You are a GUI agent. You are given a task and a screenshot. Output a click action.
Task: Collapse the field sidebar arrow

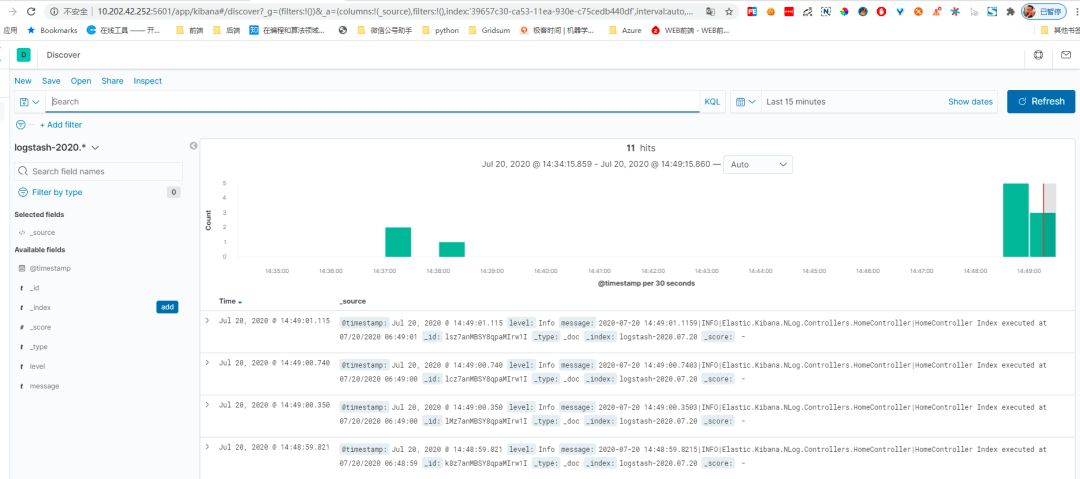click(194, 146)
